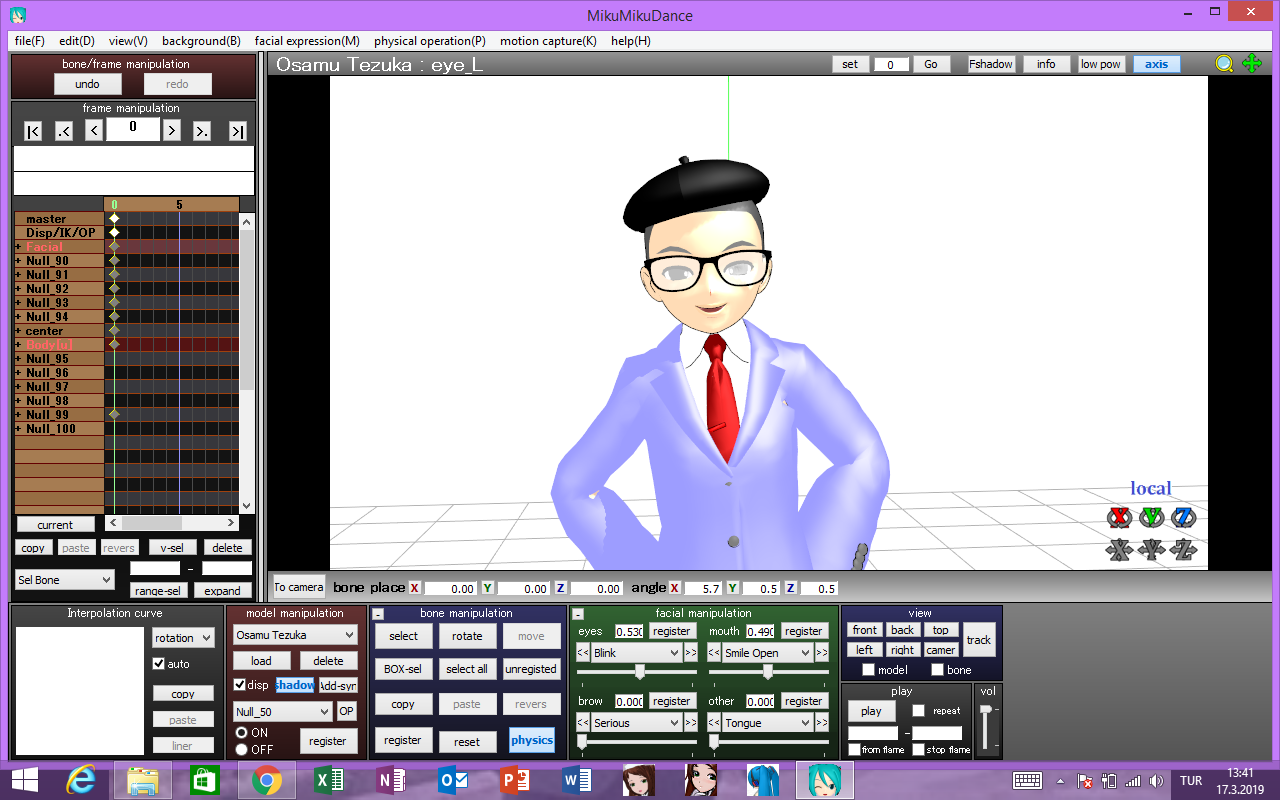Click the yellow magnifier zoom icon

[1224, 64]
